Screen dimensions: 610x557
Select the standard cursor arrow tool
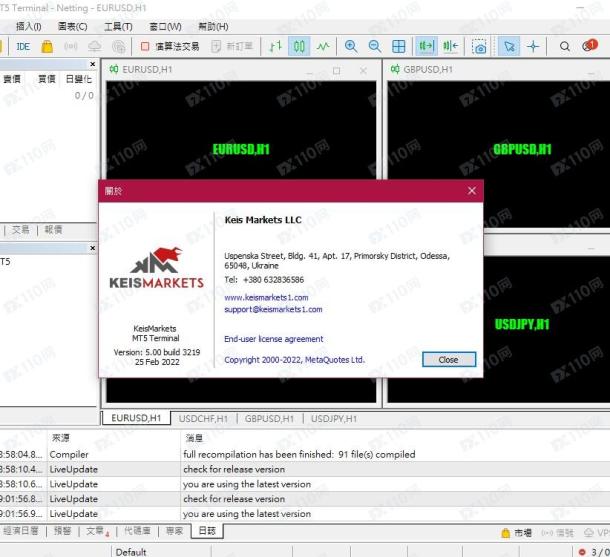509,47
